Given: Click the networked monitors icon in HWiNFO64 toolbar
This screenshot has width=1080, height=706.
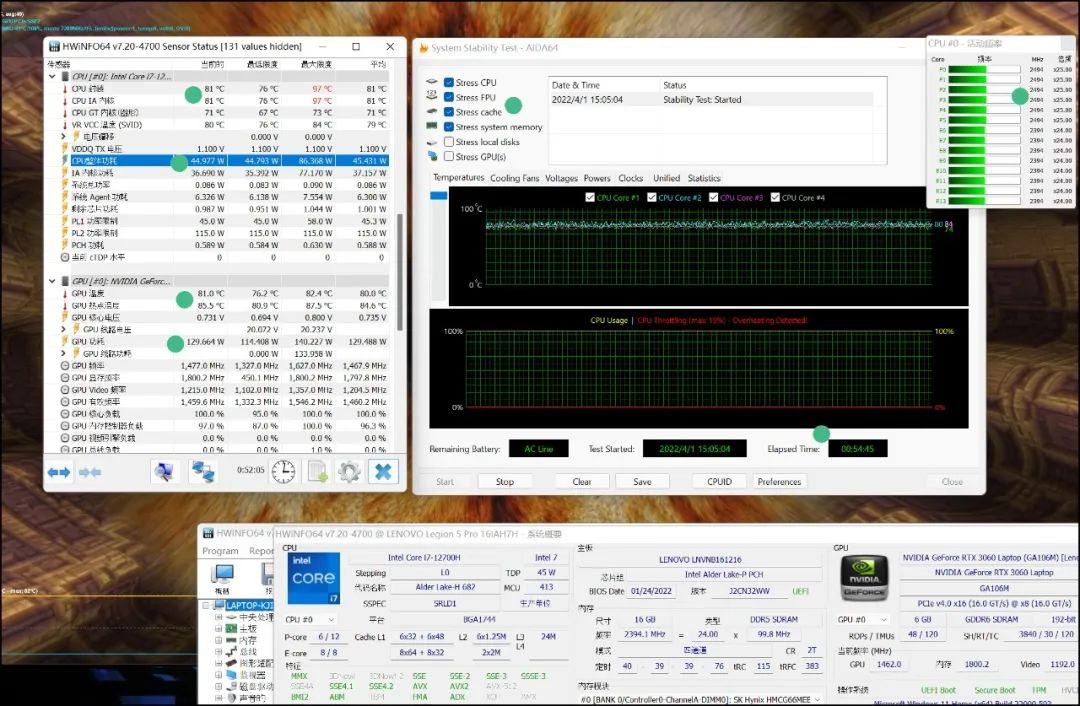Looking at the screenshot, I should pos(202,471).
